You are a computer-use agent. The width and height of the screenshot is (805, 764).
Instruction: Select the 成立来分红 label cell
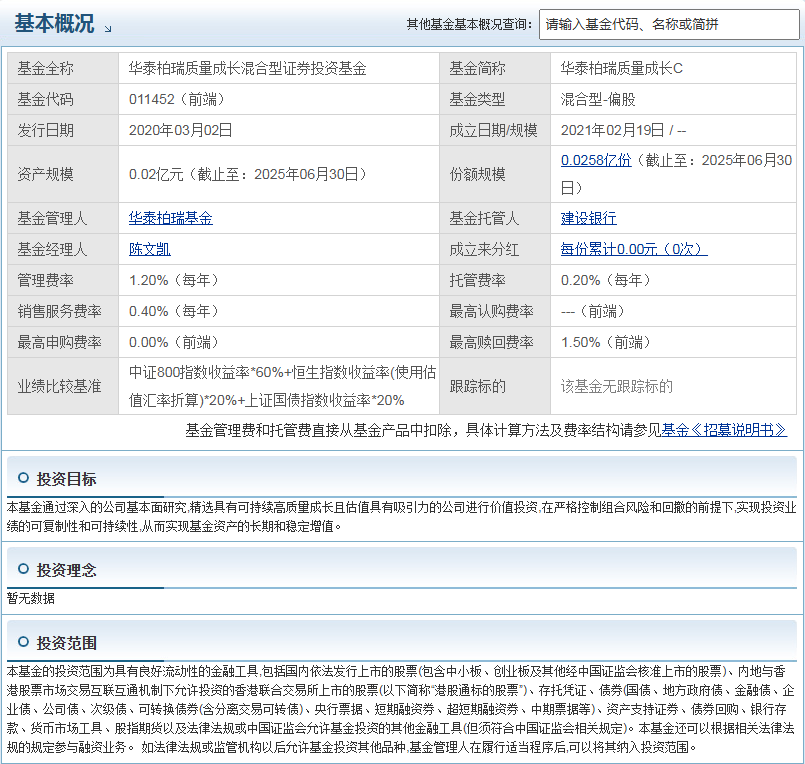(495, 249)
